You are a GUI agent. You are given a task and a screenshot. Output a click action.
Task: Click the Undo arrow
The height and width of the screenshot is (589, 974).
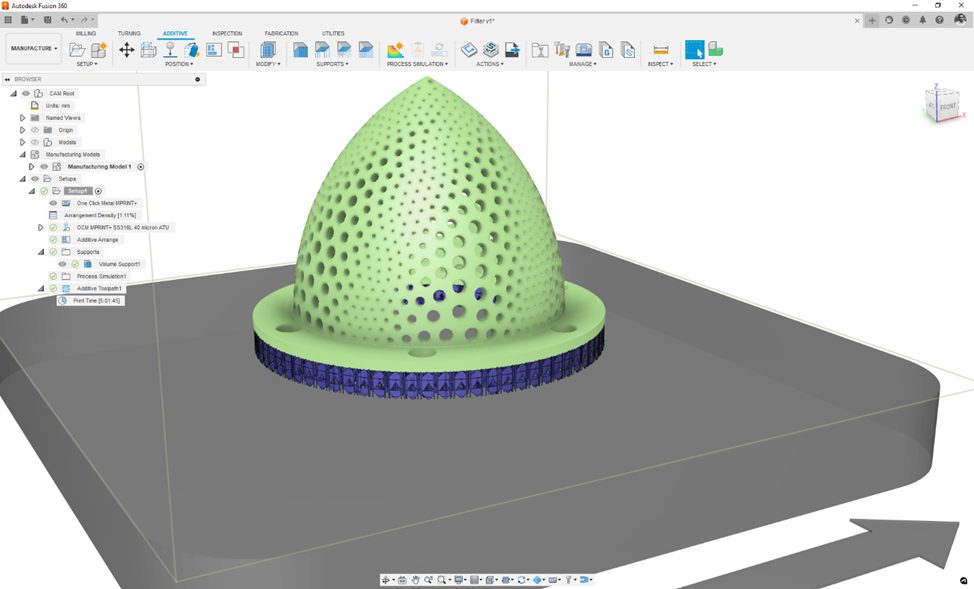(x=65, y=19)
